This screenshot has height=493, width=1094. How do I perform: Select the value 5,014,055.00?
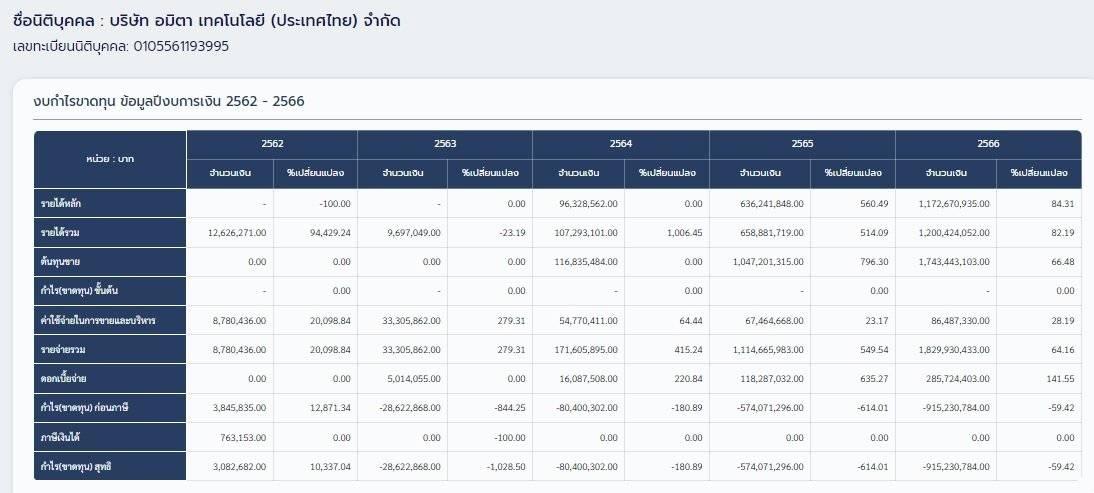(x=414, y=379)
